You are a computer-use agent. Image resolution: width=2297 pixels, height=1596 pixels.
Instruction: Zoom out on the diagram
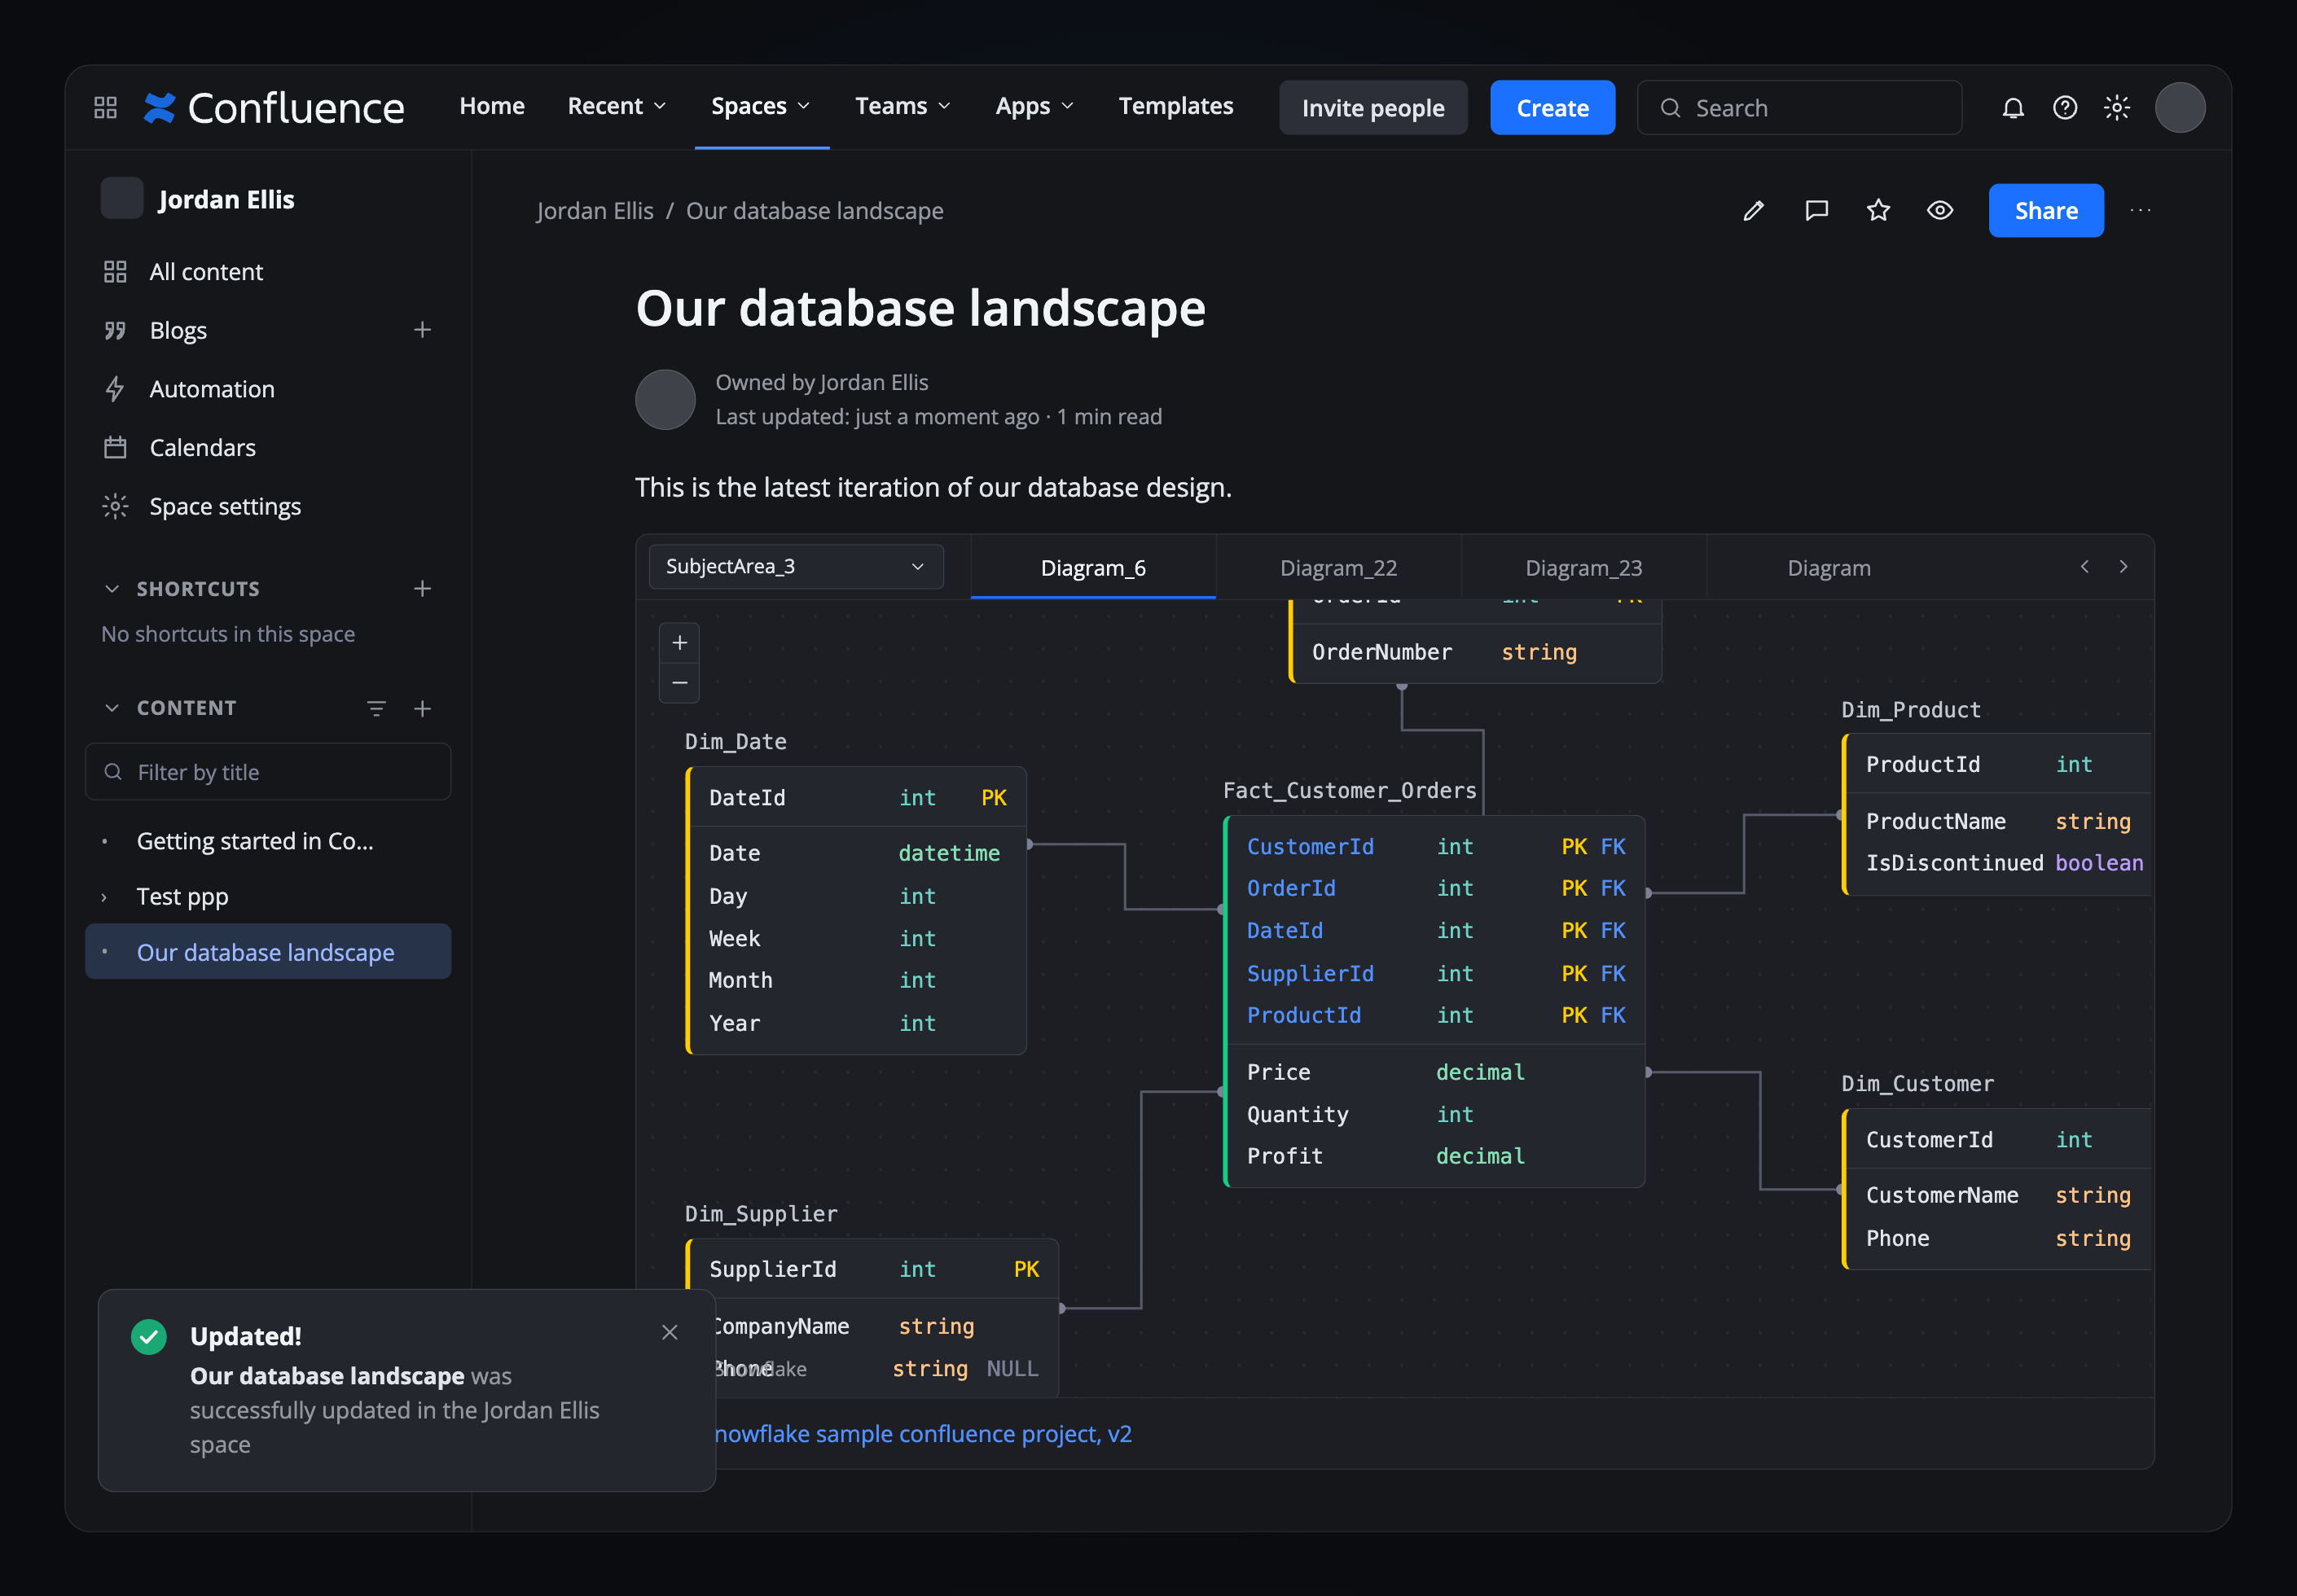[x=680, y=683]
